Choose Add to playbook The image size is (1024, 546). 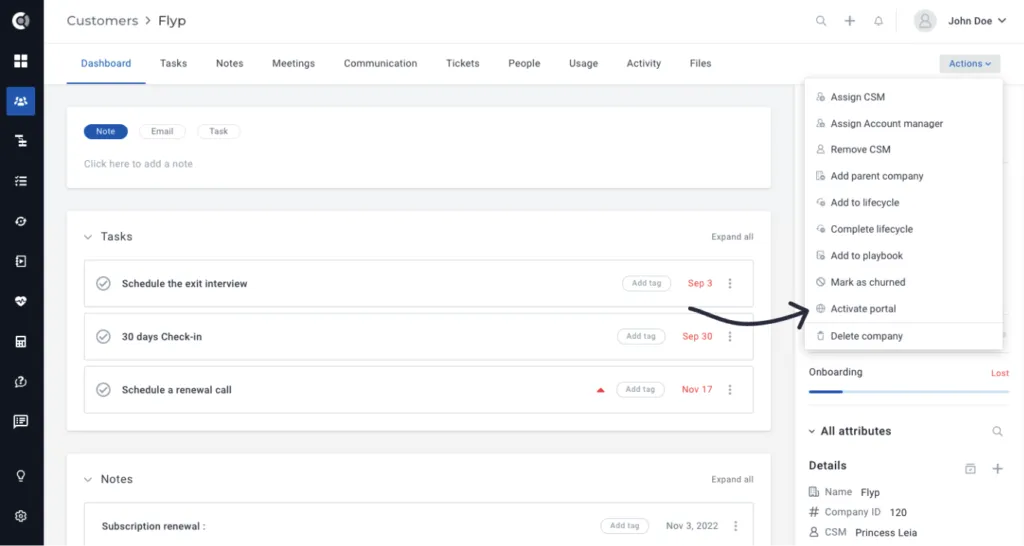coord(904,256)
